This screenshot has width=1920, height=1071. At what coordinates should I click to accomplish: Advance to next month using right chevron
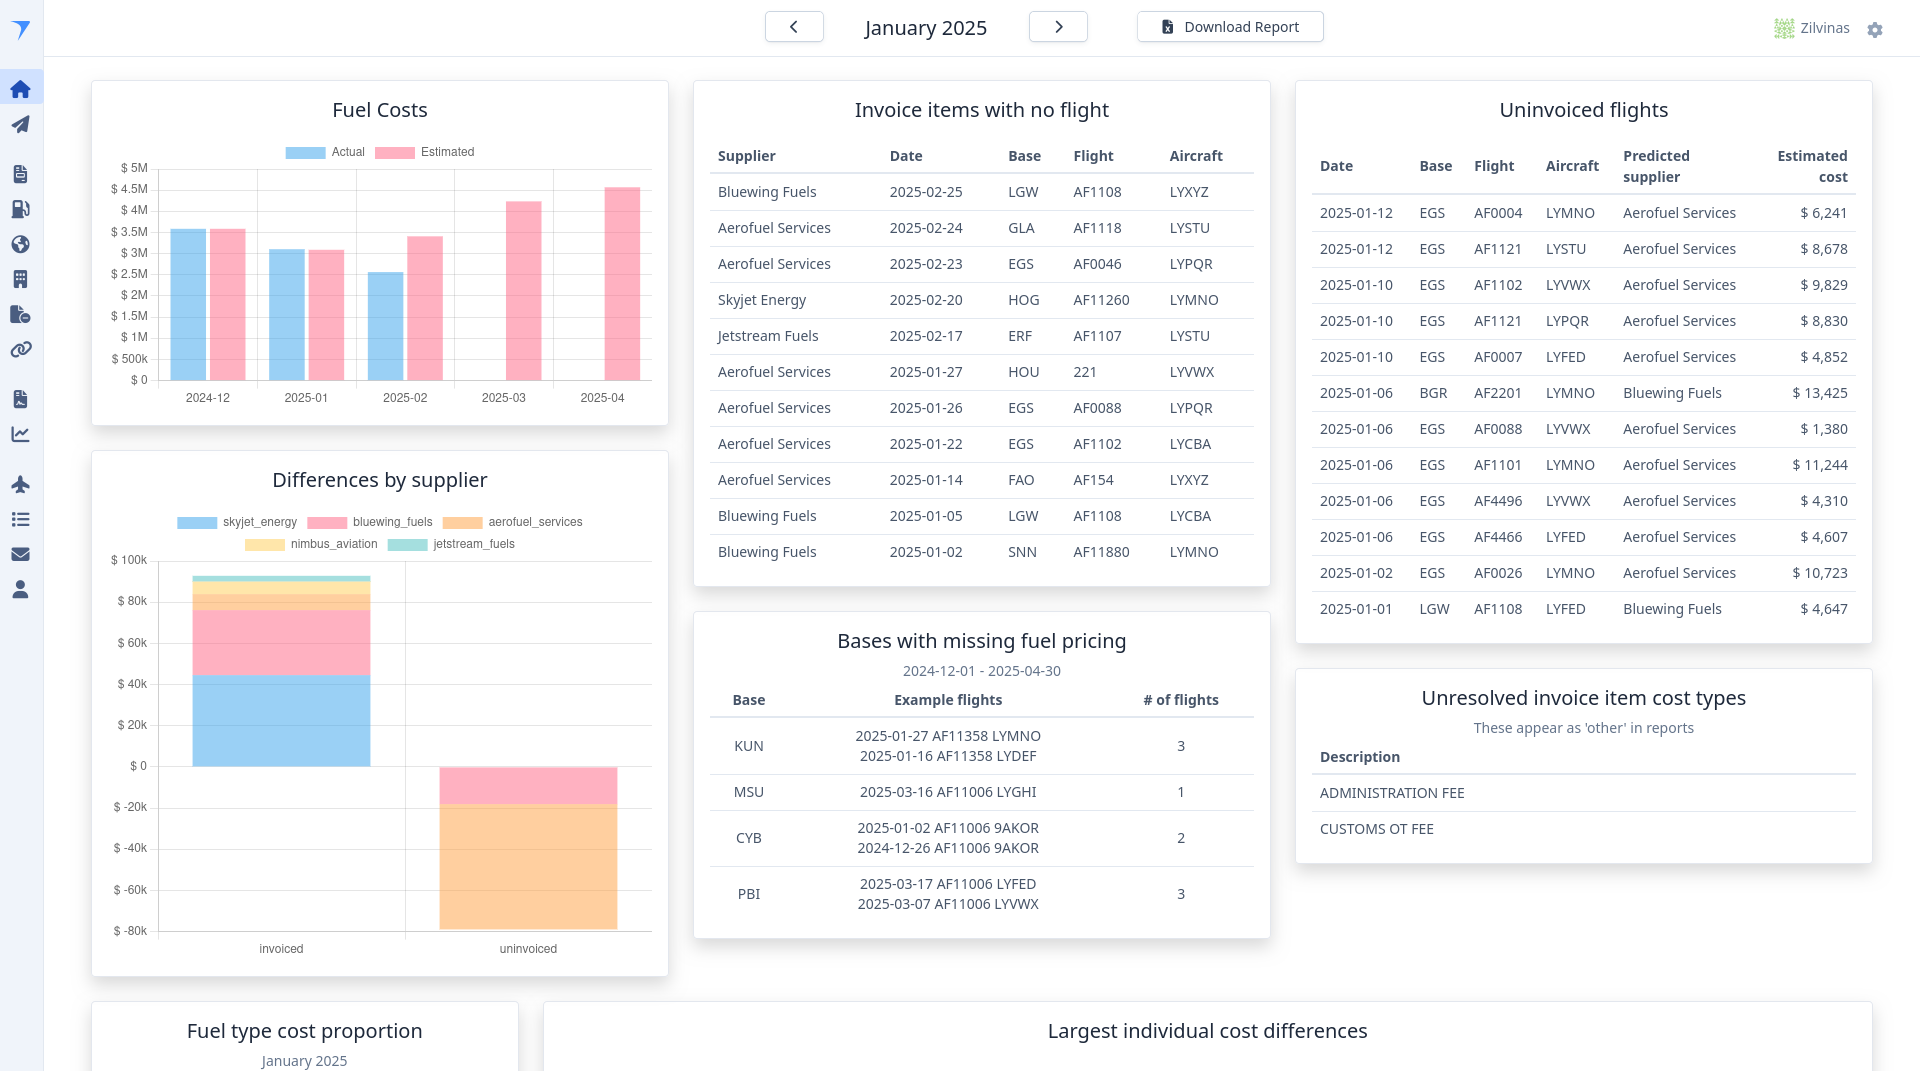(1058, 26)
